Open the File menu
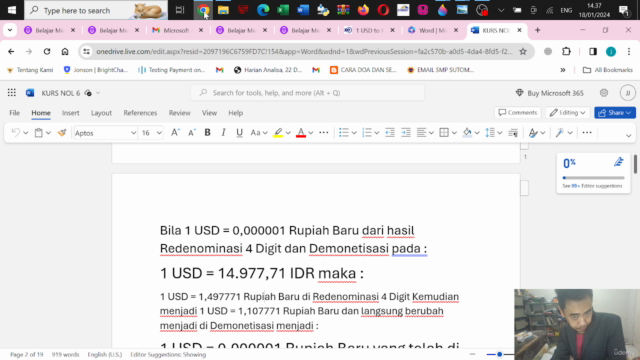This screenshot has height=360, width=640. coord(14,113)
